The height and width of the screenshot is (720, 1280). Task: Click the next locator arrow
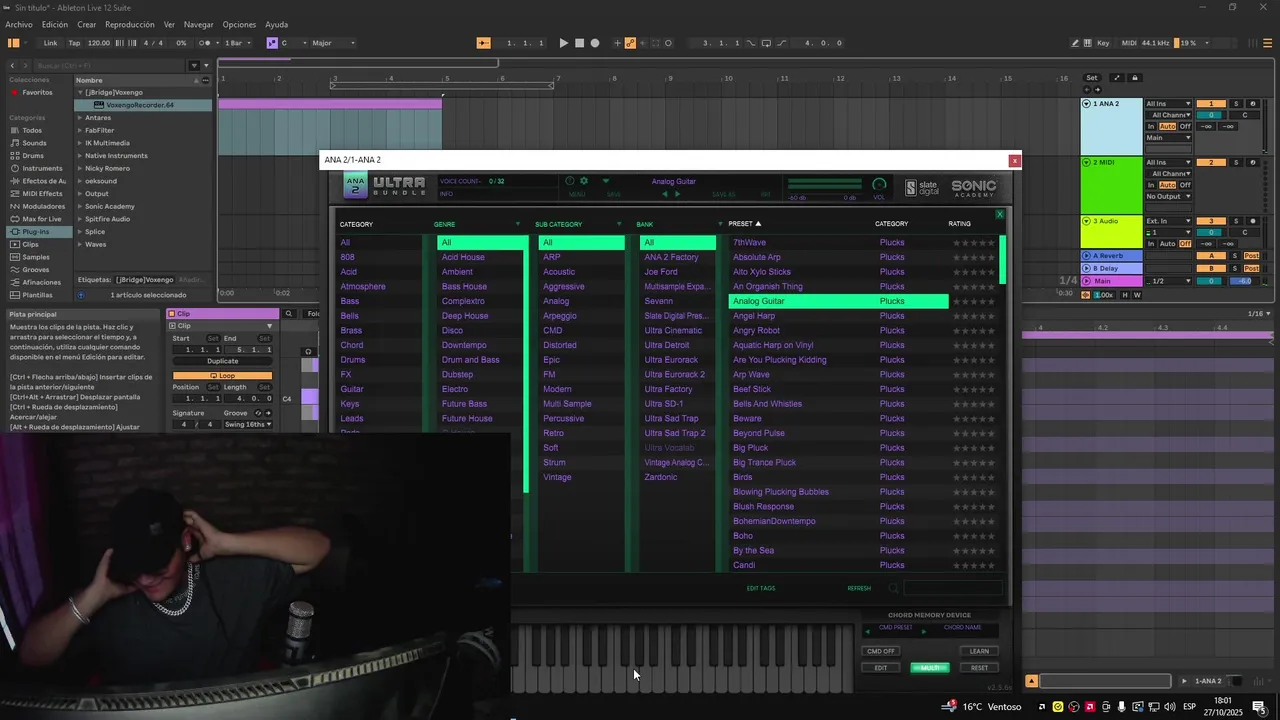click(x=1098, y=90)
